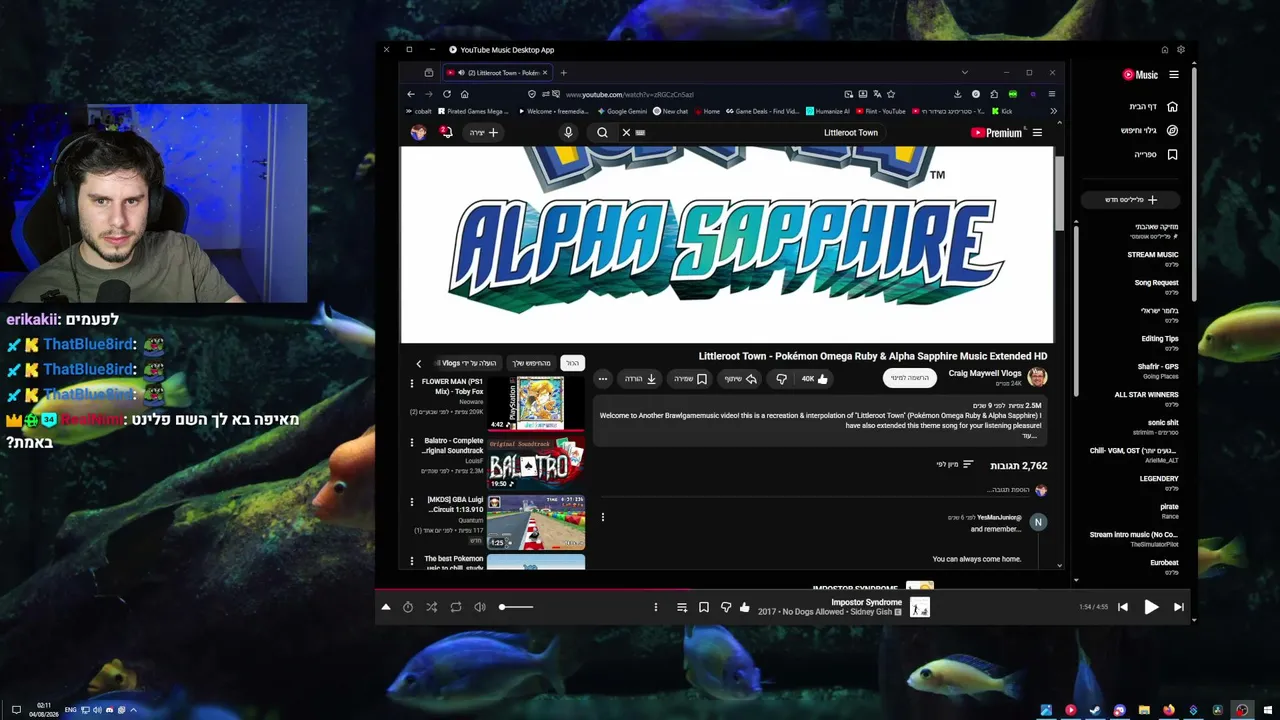The image size is (1280, 720).
Task: Open options for FLOWER MAN video
Action: (411, 383)
